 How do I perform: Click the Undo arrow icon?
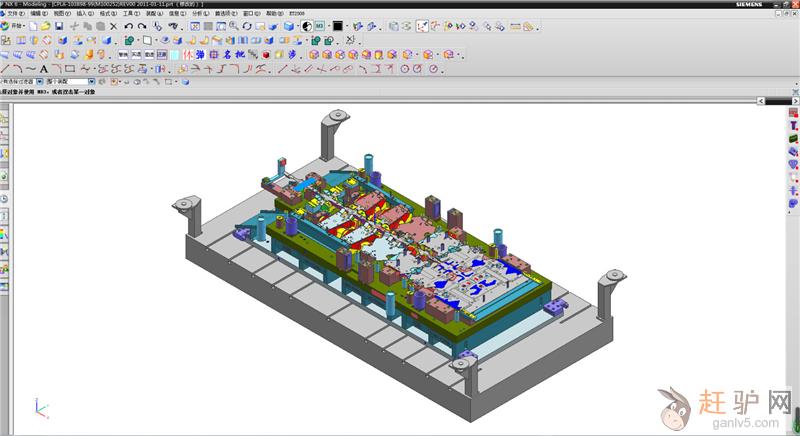point(129,26)
